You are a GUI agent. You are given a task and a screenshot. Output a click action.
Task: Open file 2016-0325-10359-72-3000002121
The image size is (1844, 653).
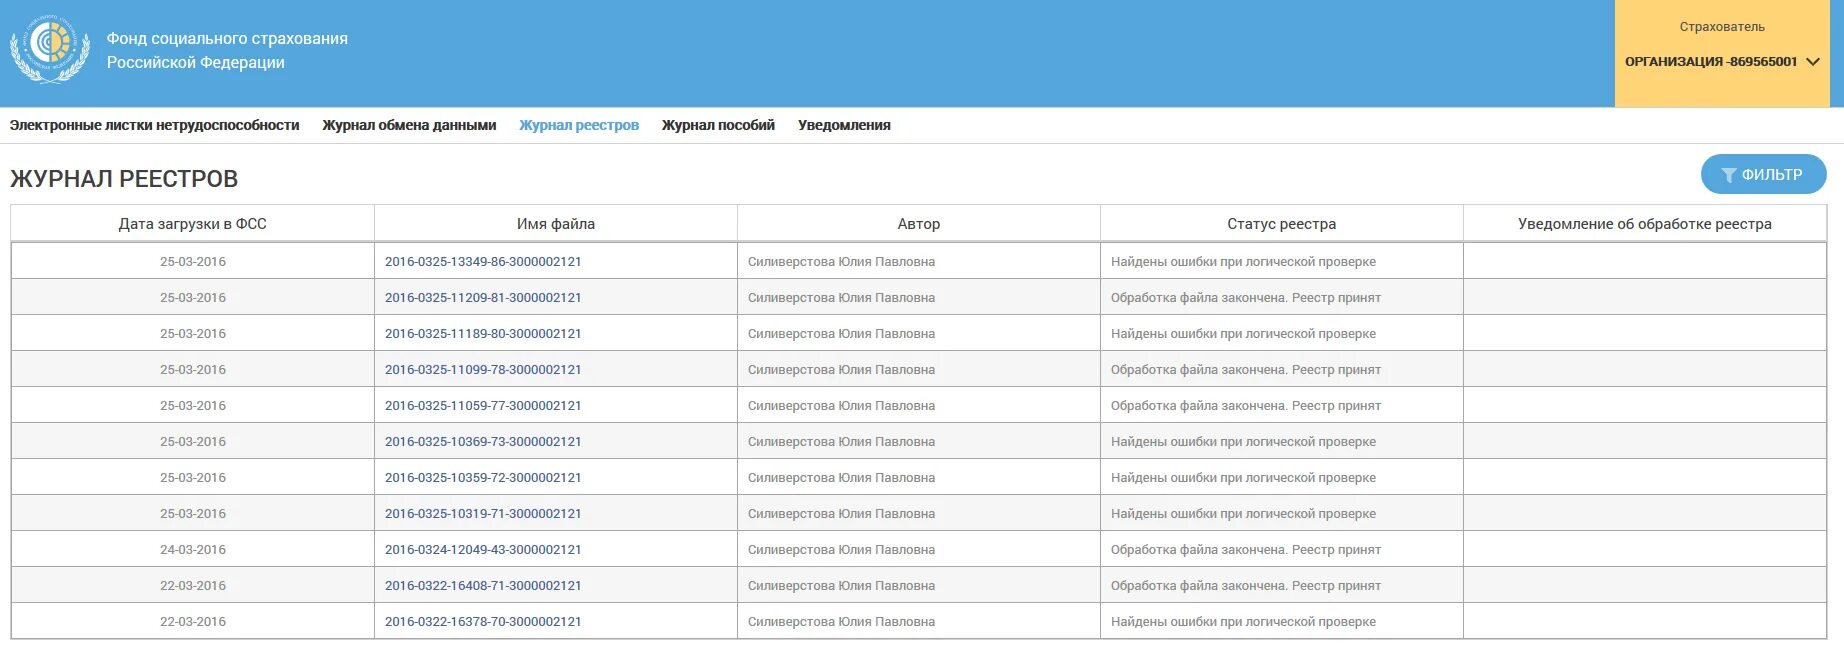tap(483, 478)
